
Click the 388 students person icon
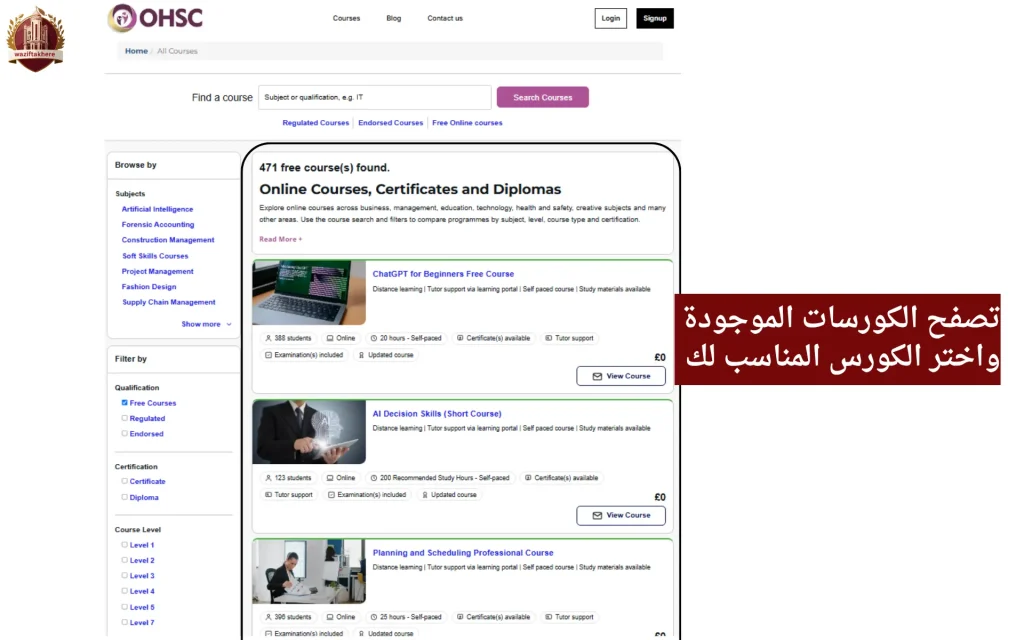click(x=268, y=338)
